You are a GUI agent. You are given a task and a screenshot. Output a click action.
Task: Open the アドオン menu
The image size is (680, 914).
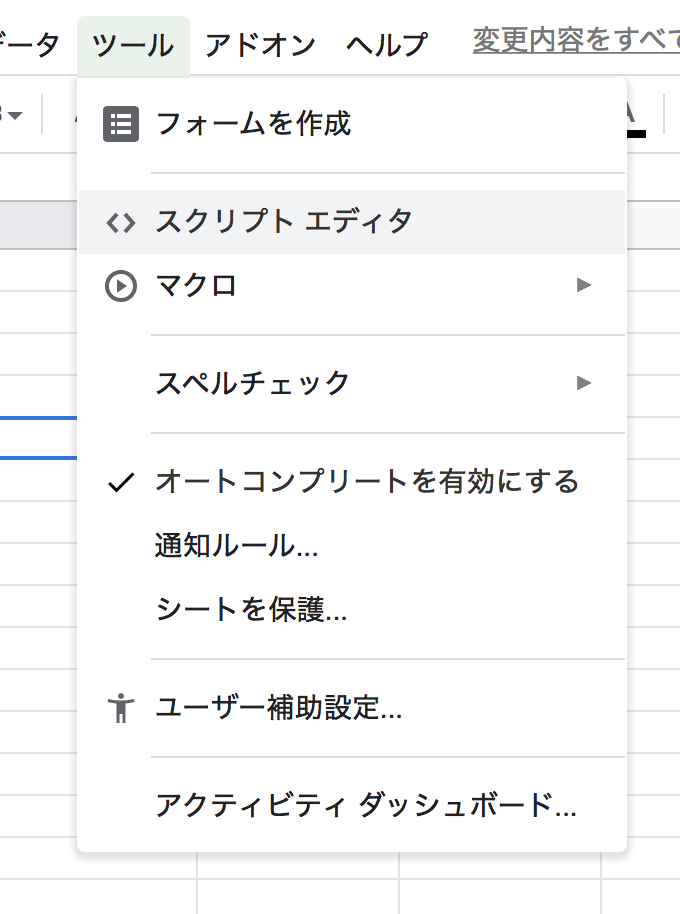coord(260,45)
